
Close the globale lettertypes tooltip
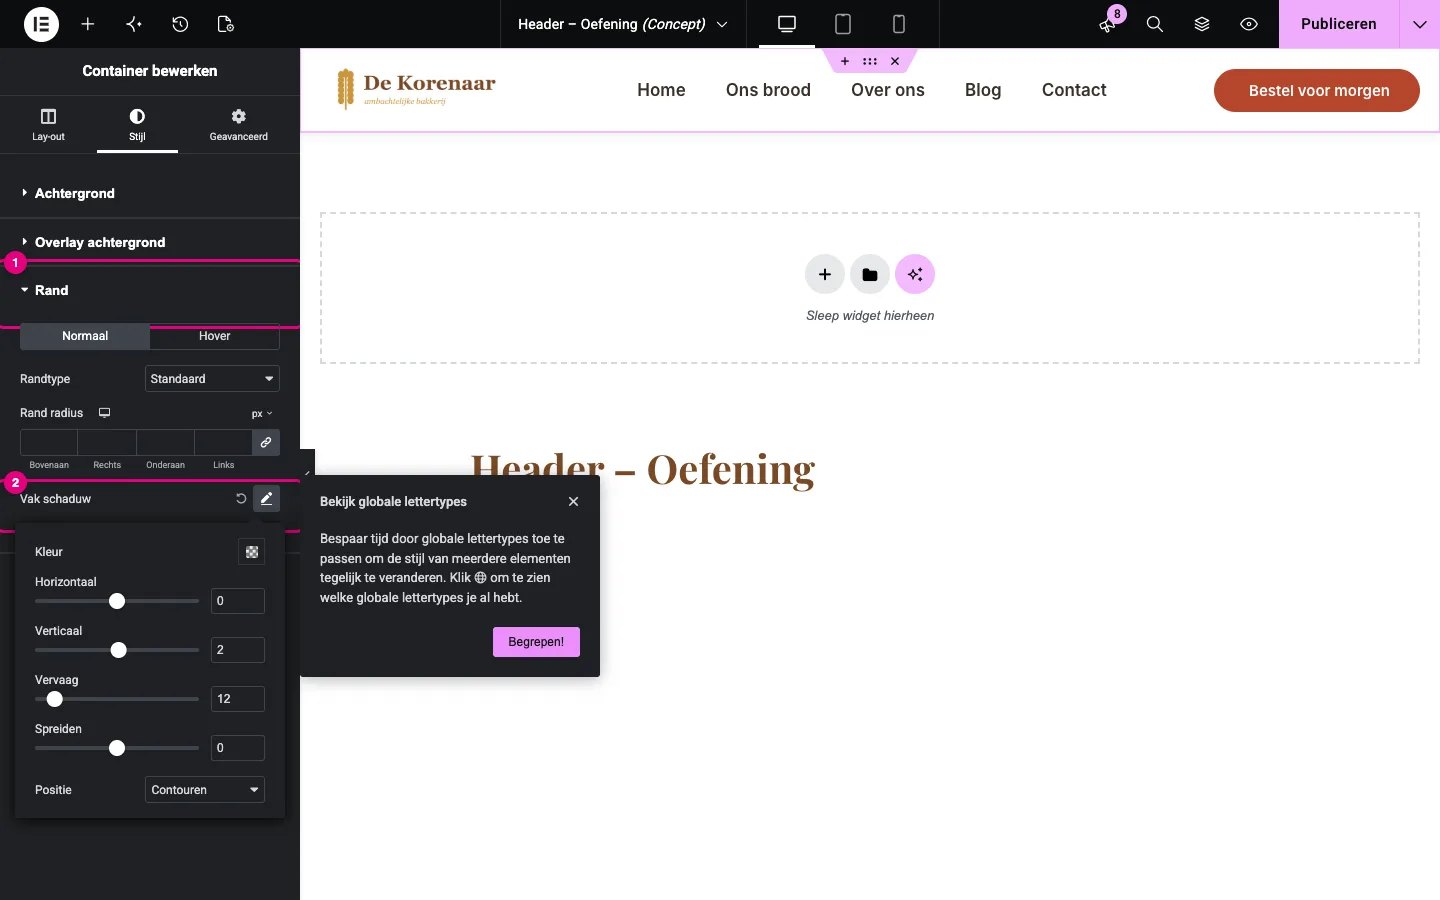573,502
